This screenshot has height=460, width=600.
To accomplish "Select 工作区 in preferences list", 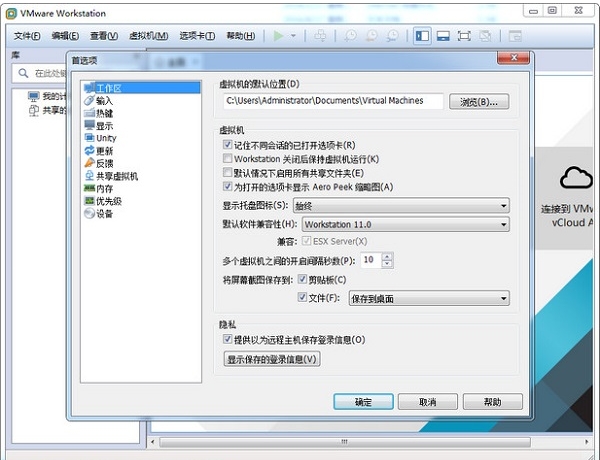I will click(x=142, y=88).
